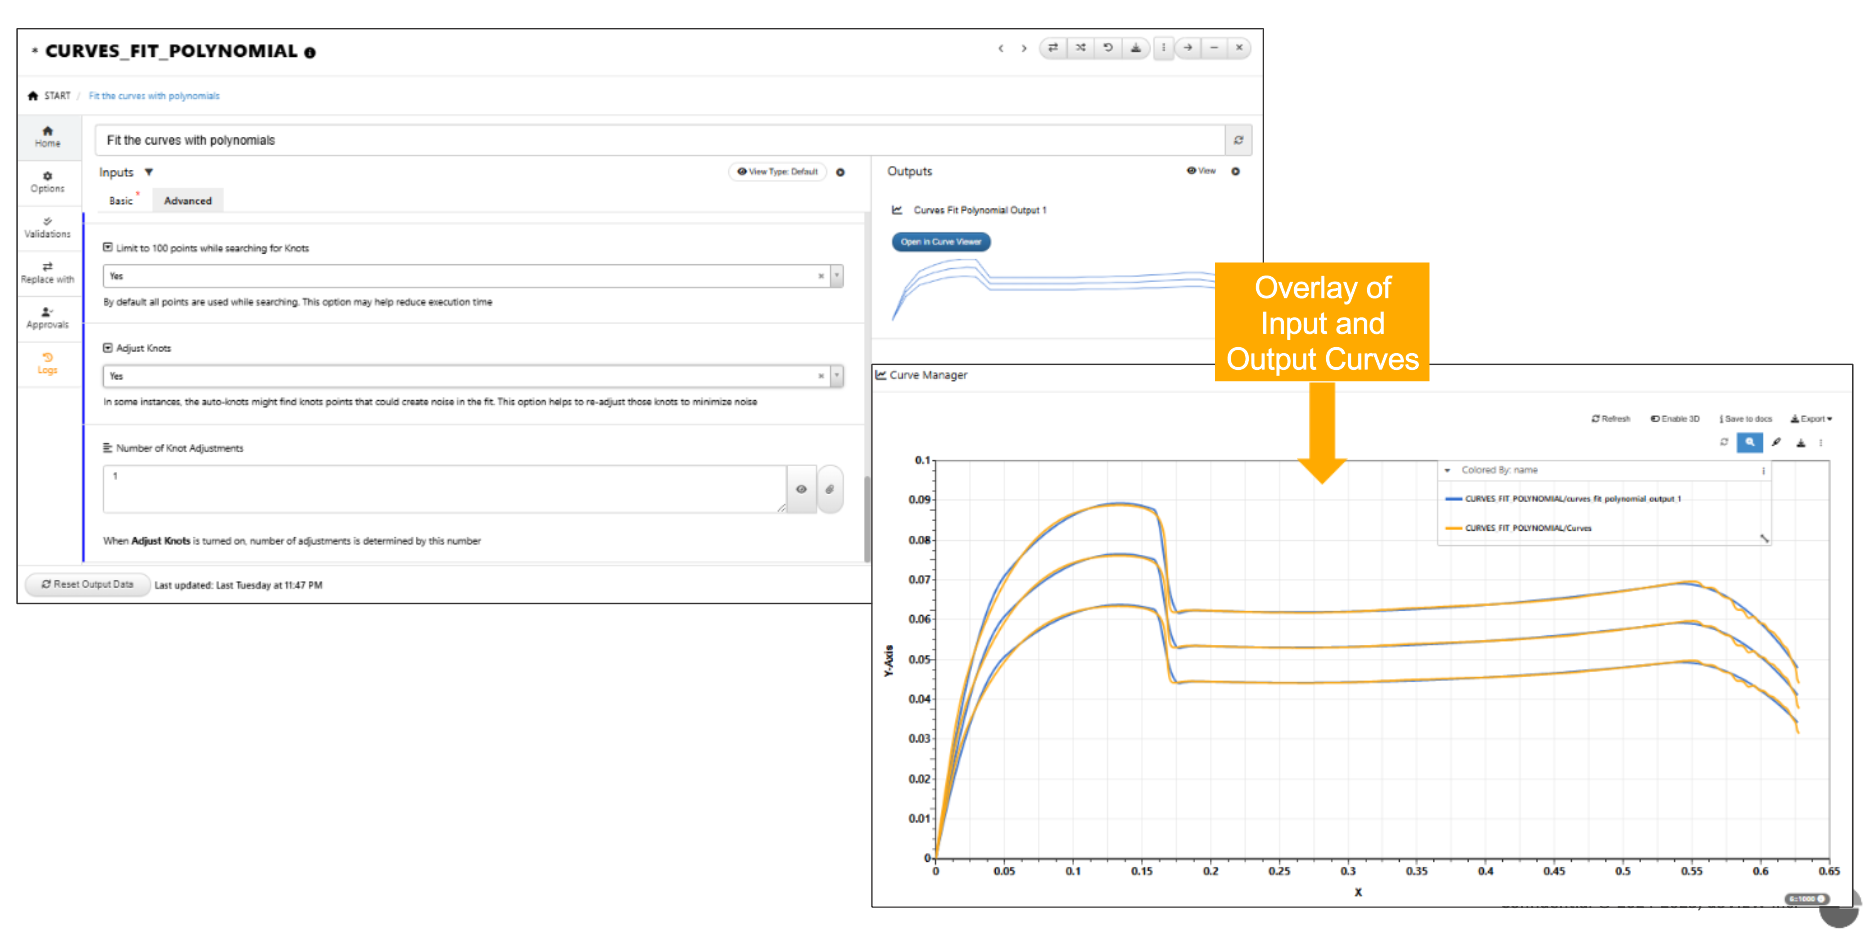Click the settings circle icon next to View Type
This screenshot has width=1866, height=929.
(840, 172)
